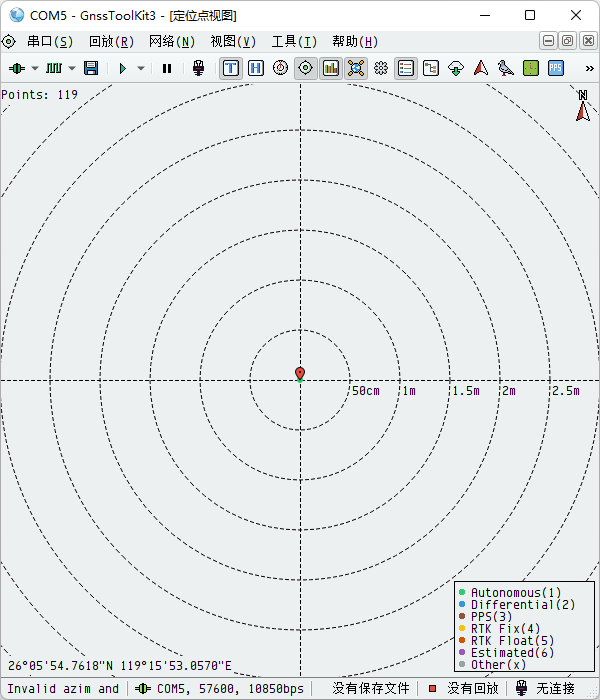
Task: Minimize the inner document window
Action: pos(549,41)
